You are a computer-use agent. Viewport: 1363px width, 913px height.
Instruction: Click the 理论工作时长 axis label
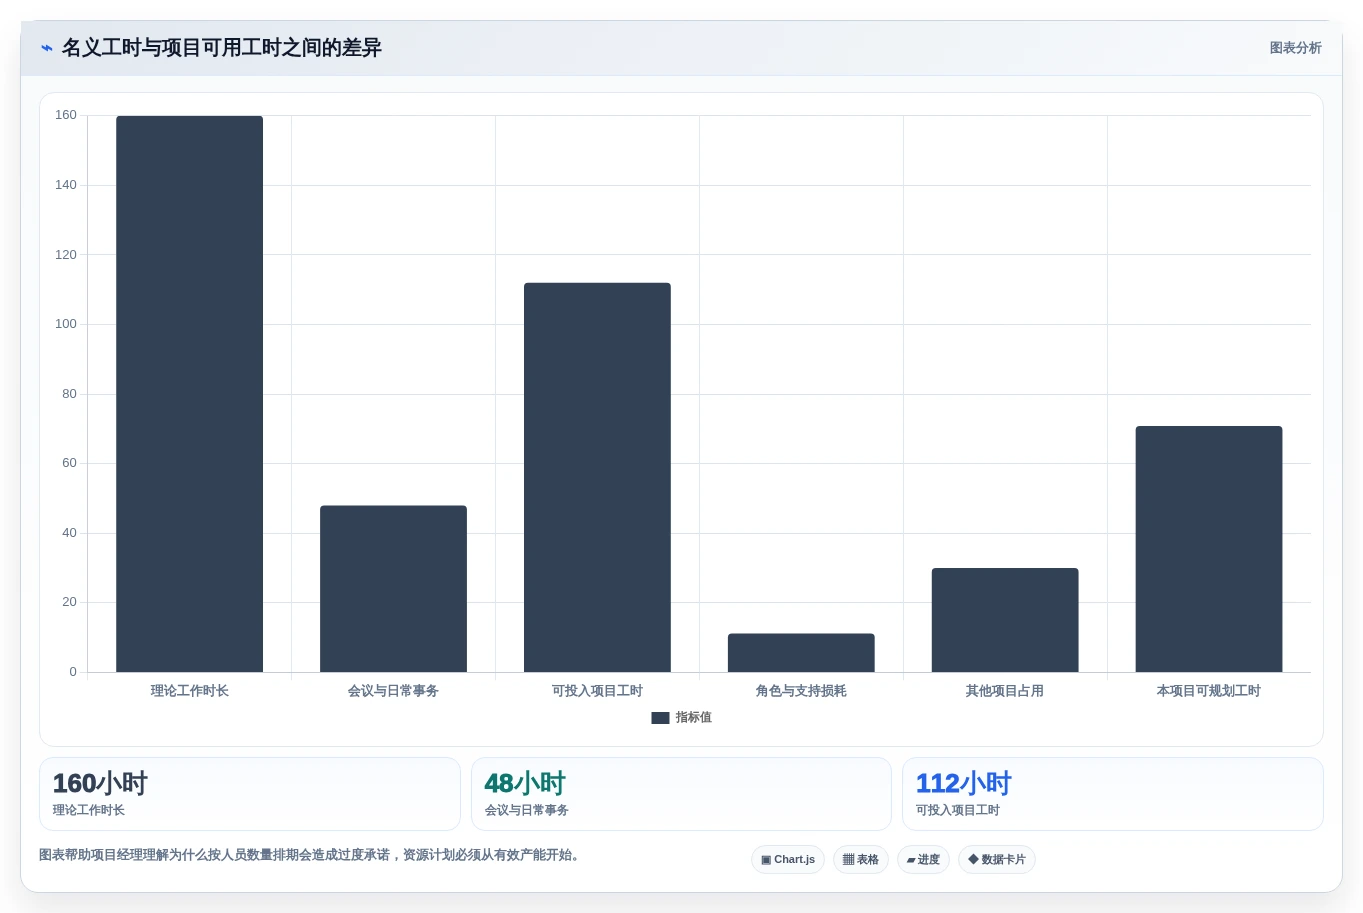(x=189, y=691)
